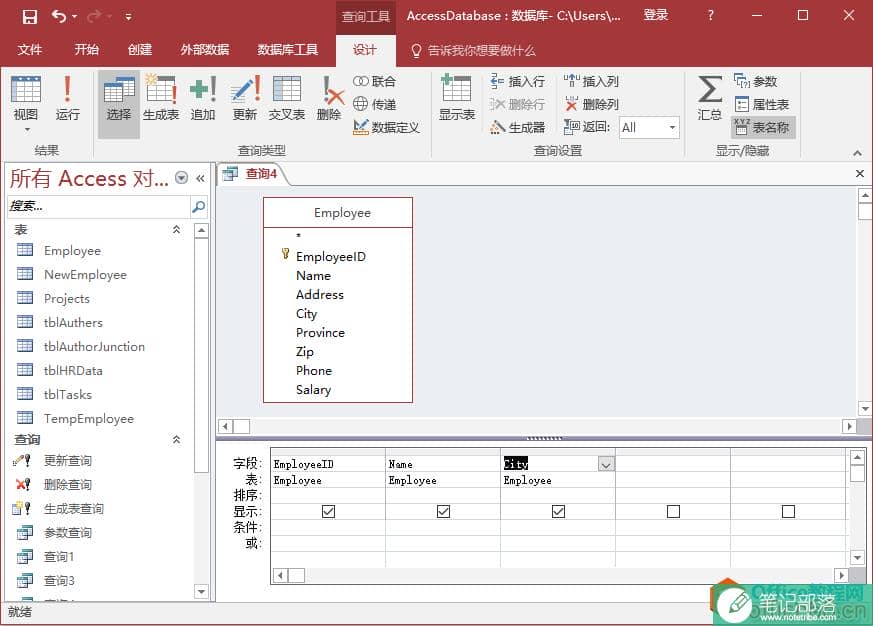Viewport: 873px width, 626px height.
Task: Click the table pane horizontal scroll thumb
Action: coord(241,427)
